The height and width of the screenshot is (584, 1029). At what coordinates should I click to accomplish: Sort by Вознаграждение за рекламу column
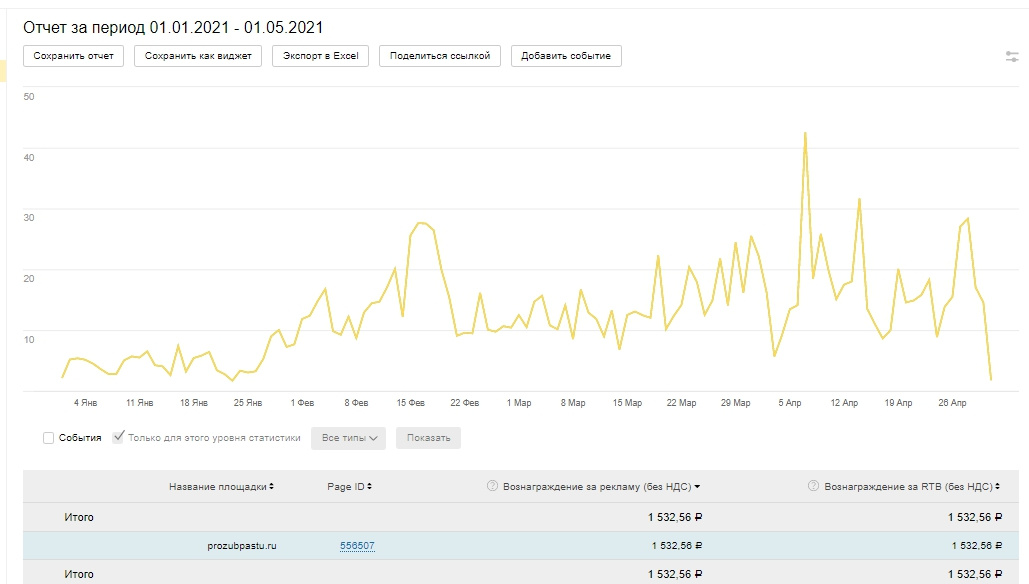coord(602,486)
